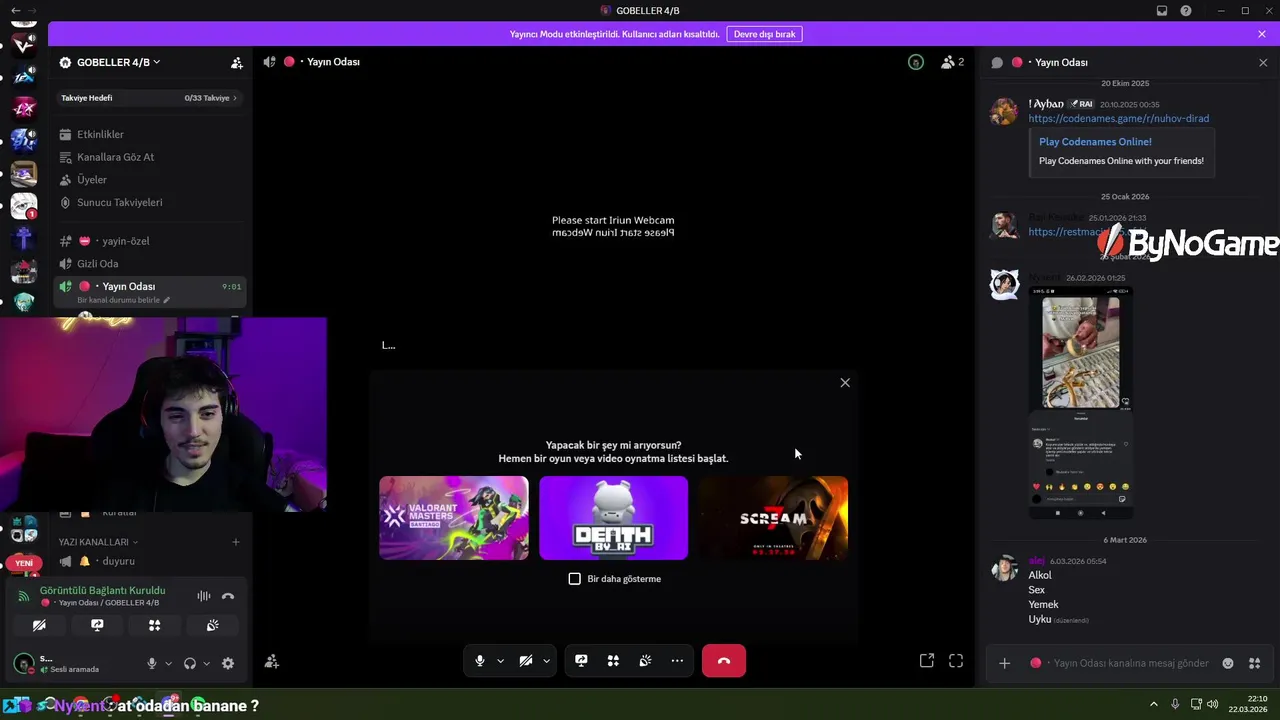Open activities launcher in the call control bar
Screen dimensions: 1280x720
click(613, 661)
